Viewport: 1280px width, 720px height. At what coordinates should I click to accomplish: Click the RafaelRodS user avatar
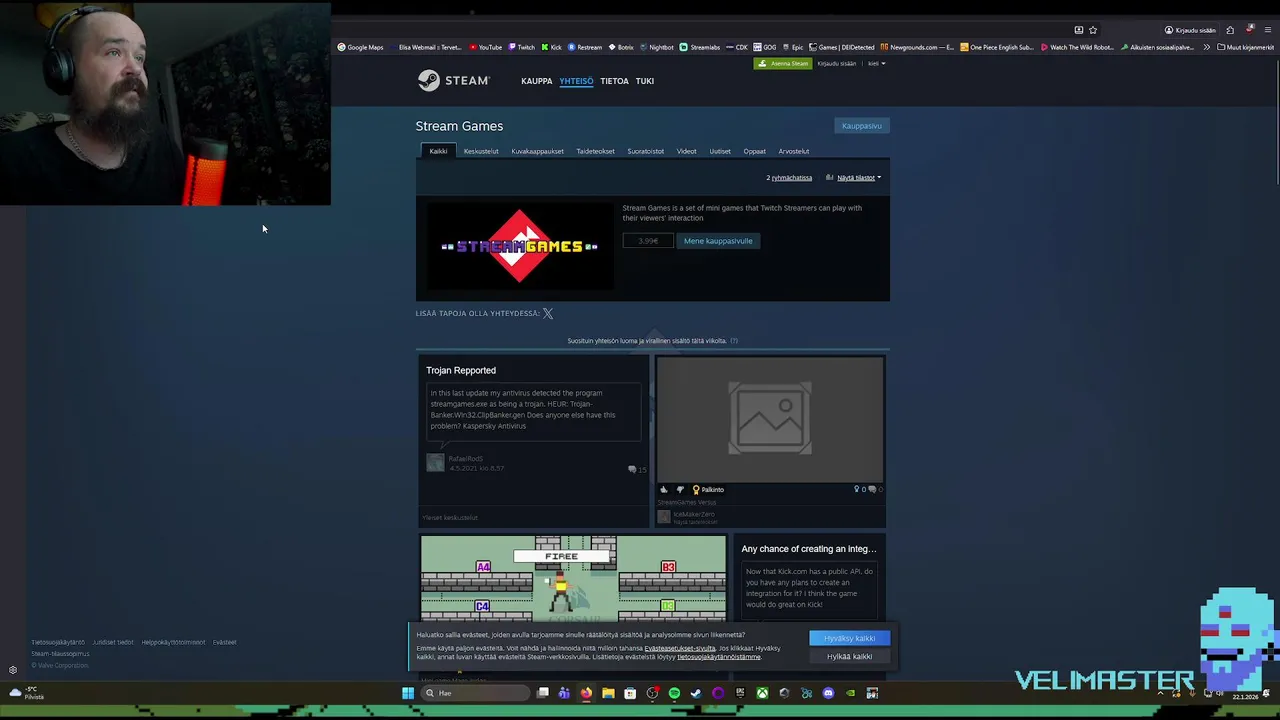435,462
